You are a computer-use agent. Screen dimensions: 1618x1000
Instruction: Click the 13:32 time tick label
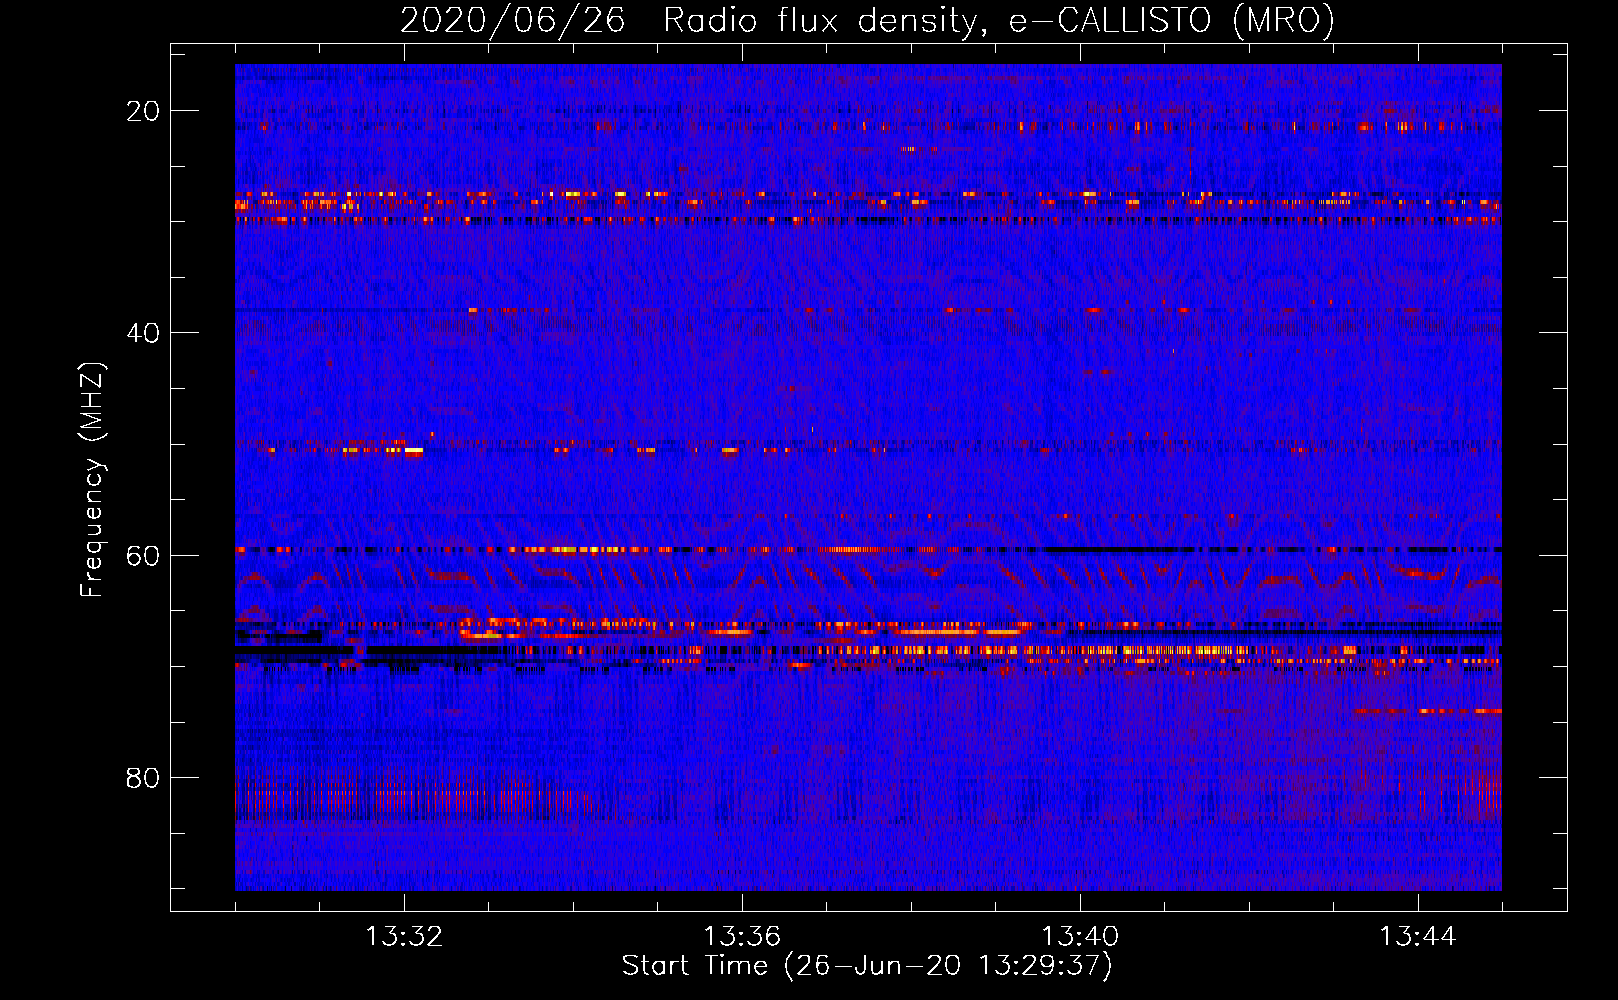[x=404, y=937]
